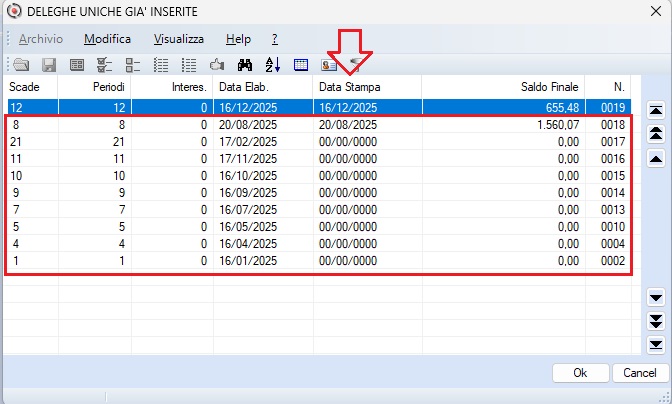Viewport: 672px width, 404px height.
Task: Close the Deleghe Uniche window
Action: [656, 11]
